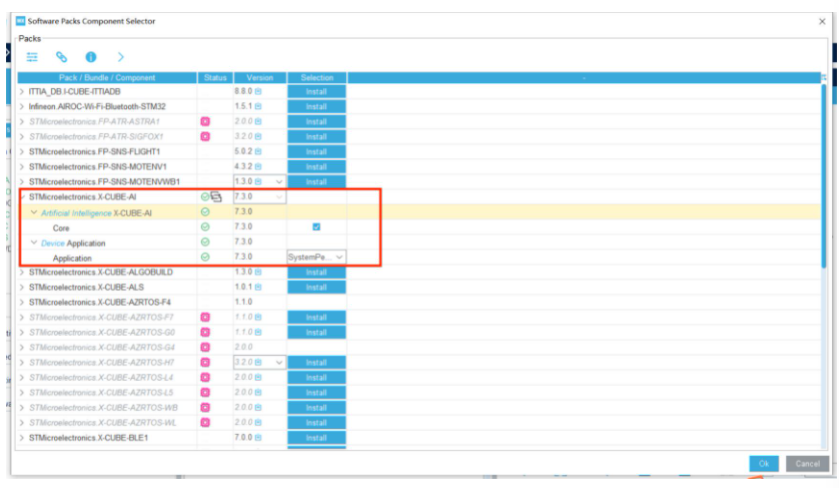
Task: Click the Cancel button
Action: point(807,463)
